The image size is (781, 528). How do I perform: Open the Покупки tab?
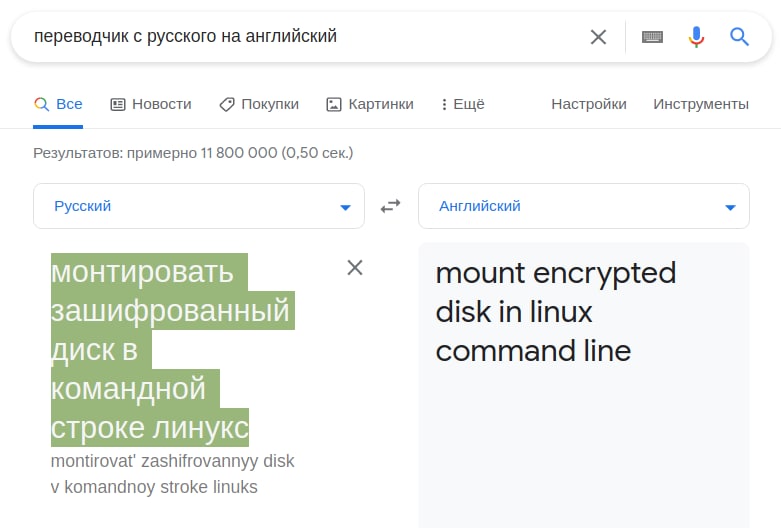click(259, 104)
